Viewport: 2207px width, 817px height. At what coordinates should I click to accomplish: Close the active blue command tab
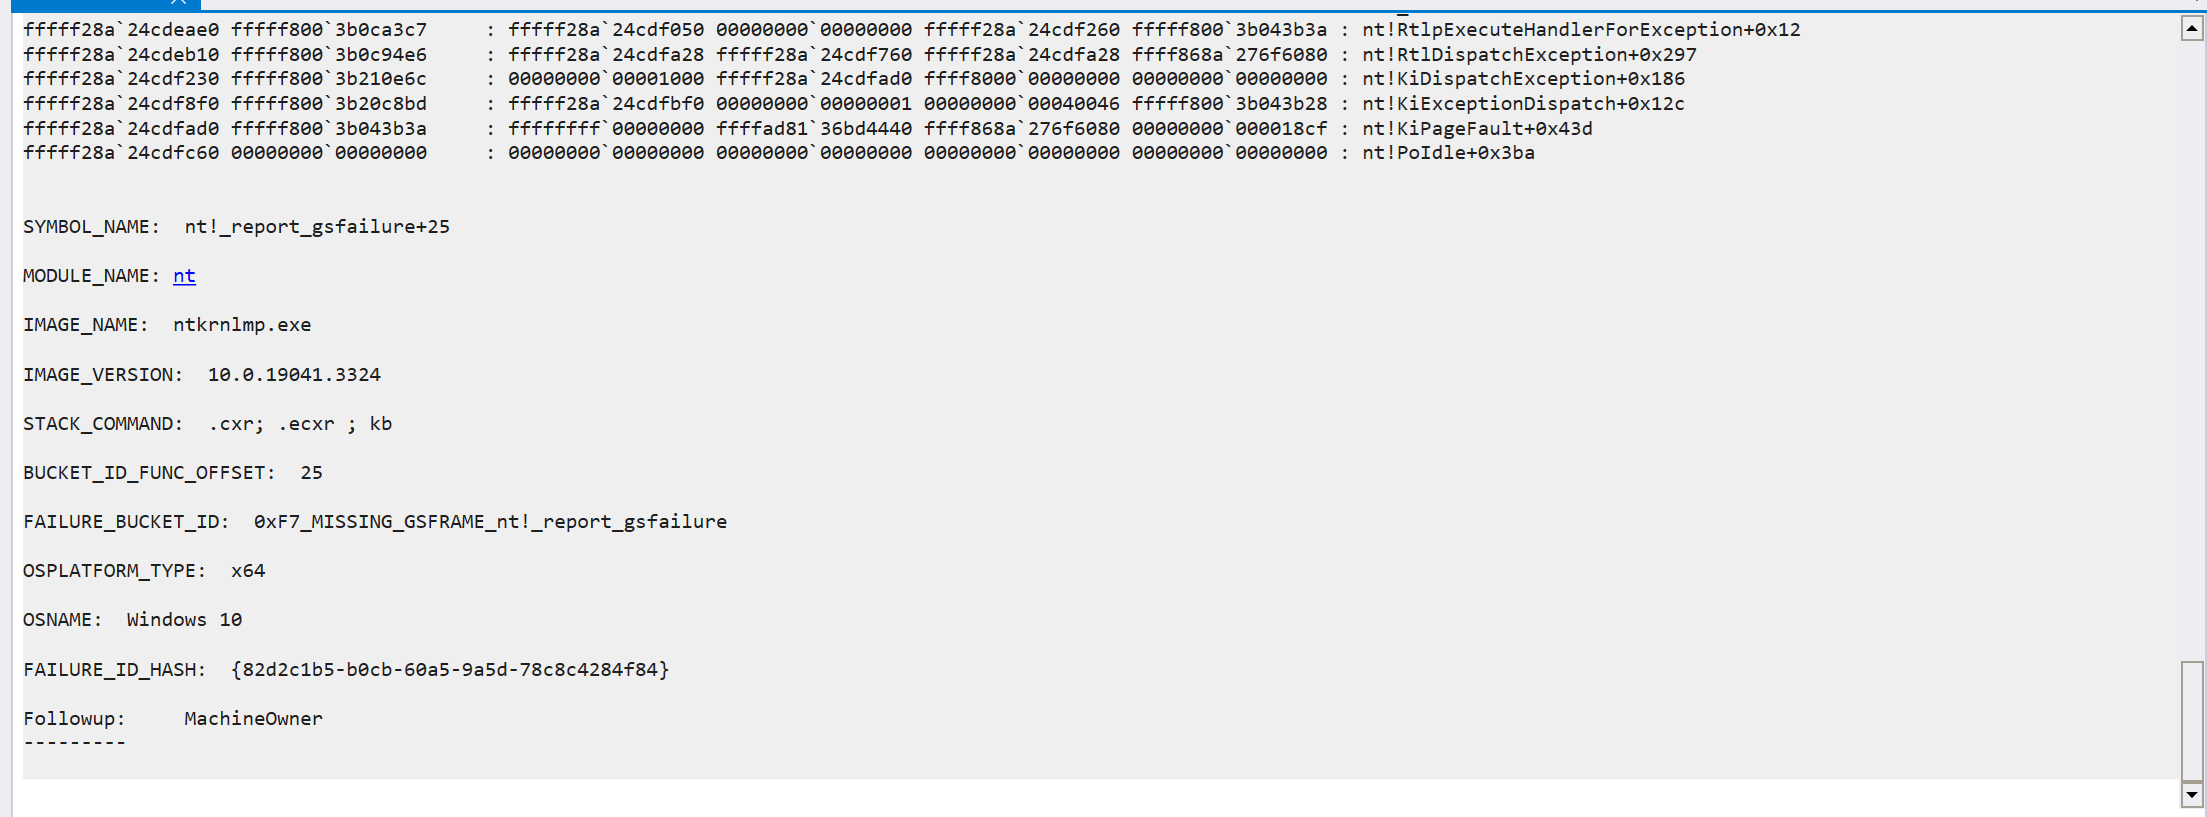pos(179,3)
